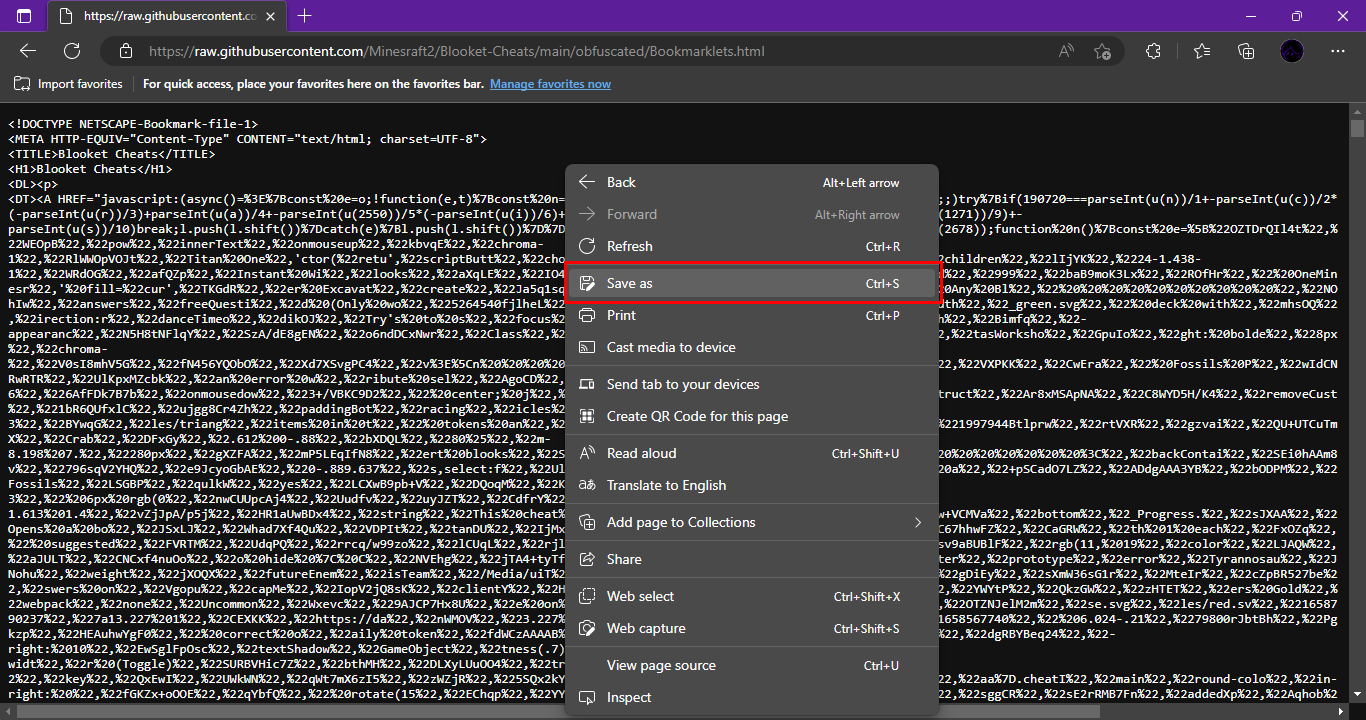Choose Web select in context menu
This screenshot has height=720, width=1366.
(752, 596)
